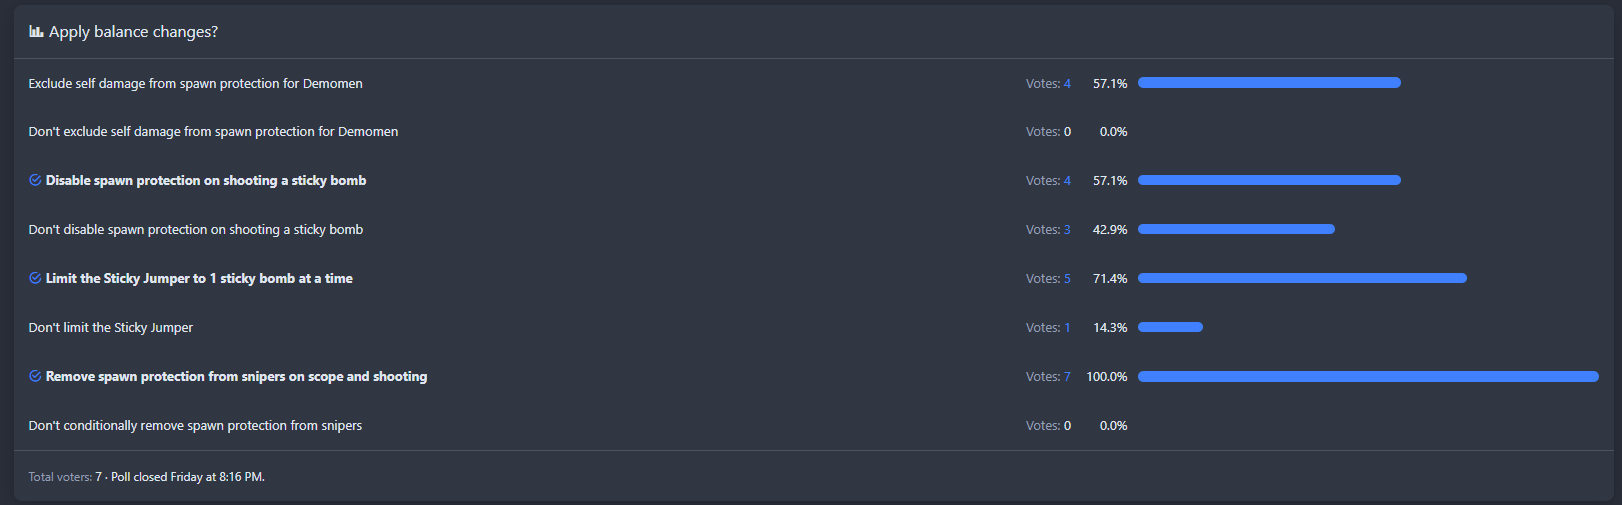This screenshot has height=505, width=1622.
Task: Select 'Exclude self damage from spawn protection' option
Action: 195,84
